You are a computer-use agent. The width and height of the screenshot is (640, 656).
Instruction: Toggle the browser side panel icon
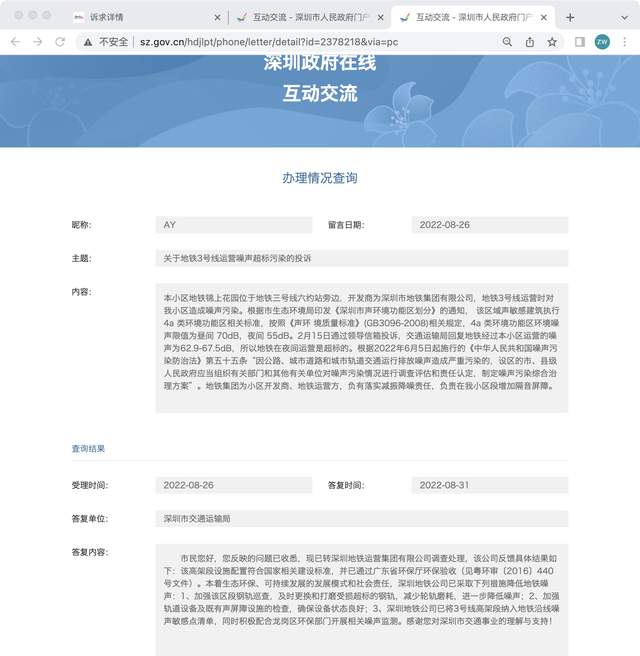580,42
